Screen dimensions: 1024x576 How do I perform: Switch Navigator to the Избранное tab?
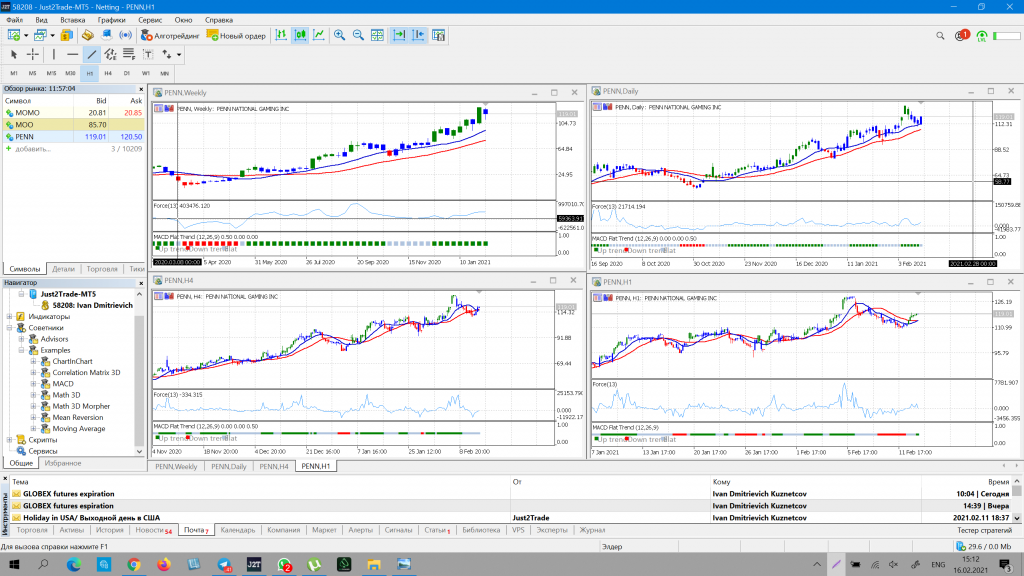click(x=63, y=463)
